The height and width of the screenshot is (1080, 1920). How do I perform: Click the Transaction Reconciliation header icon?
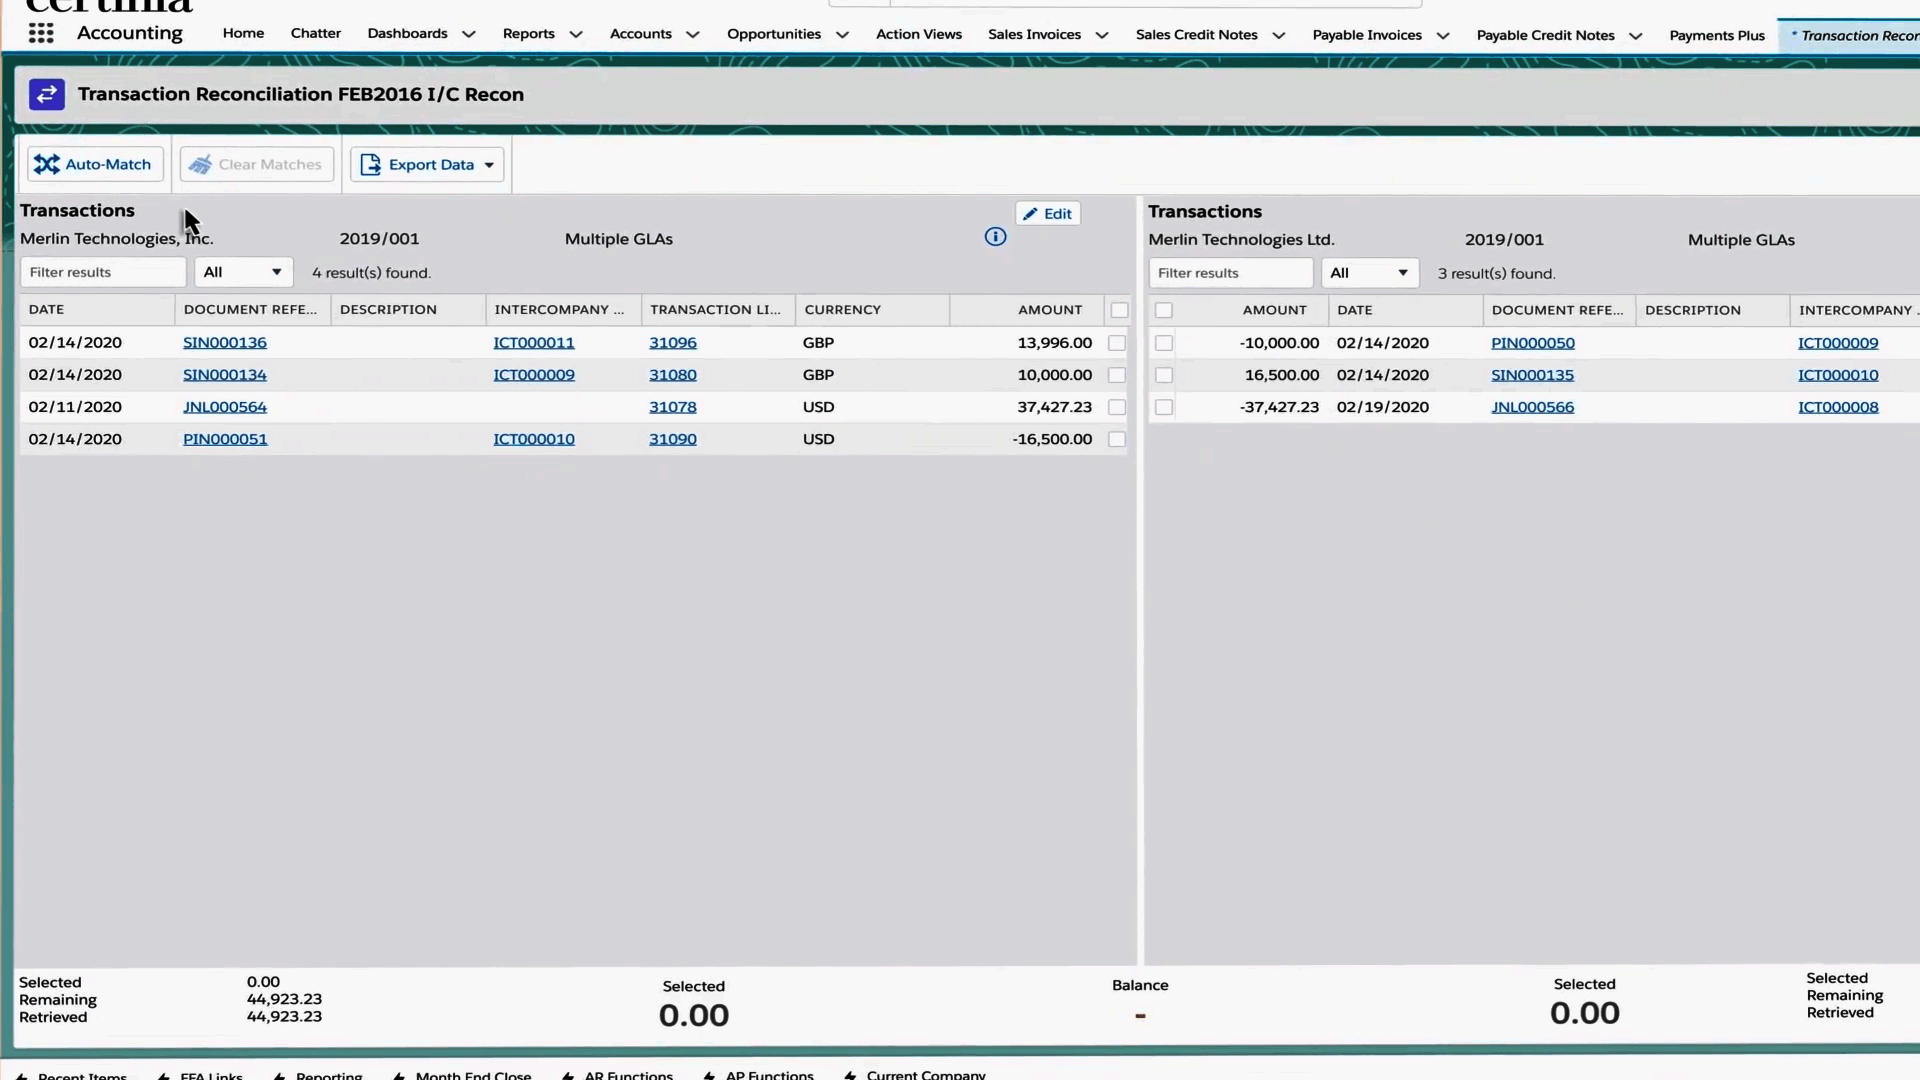47,94
